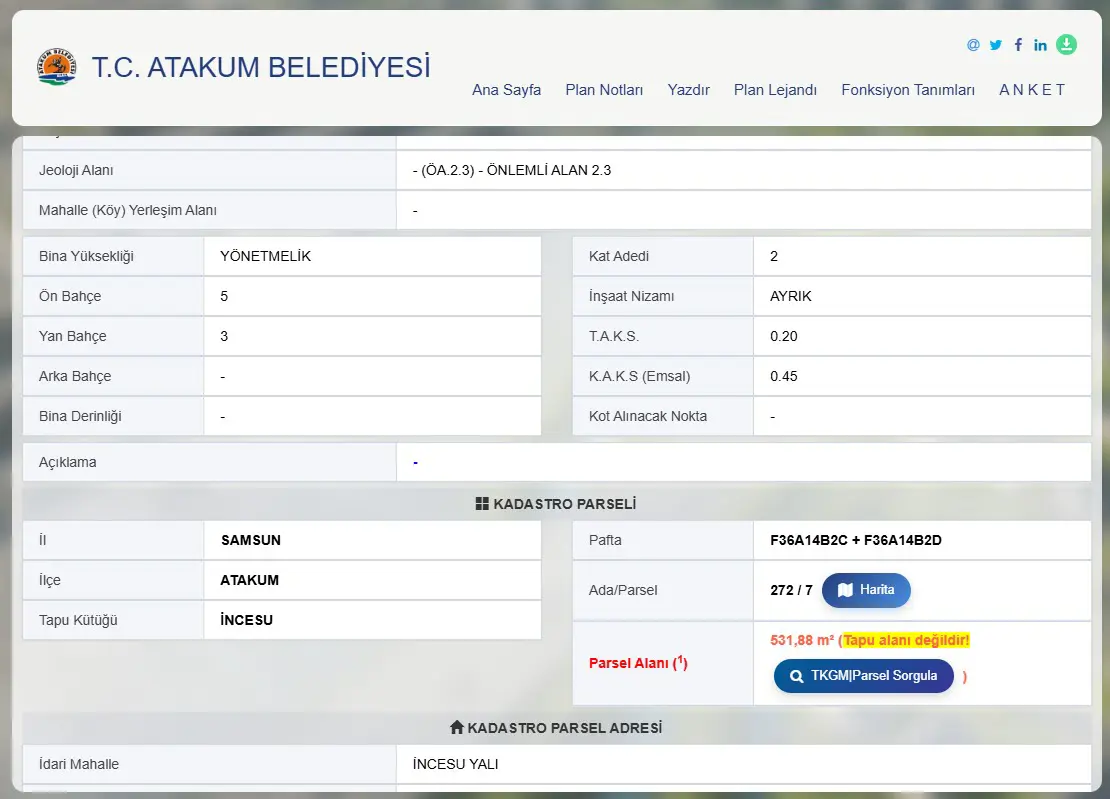
Task: Open the LinkedIn icon
Action: 1040,45
